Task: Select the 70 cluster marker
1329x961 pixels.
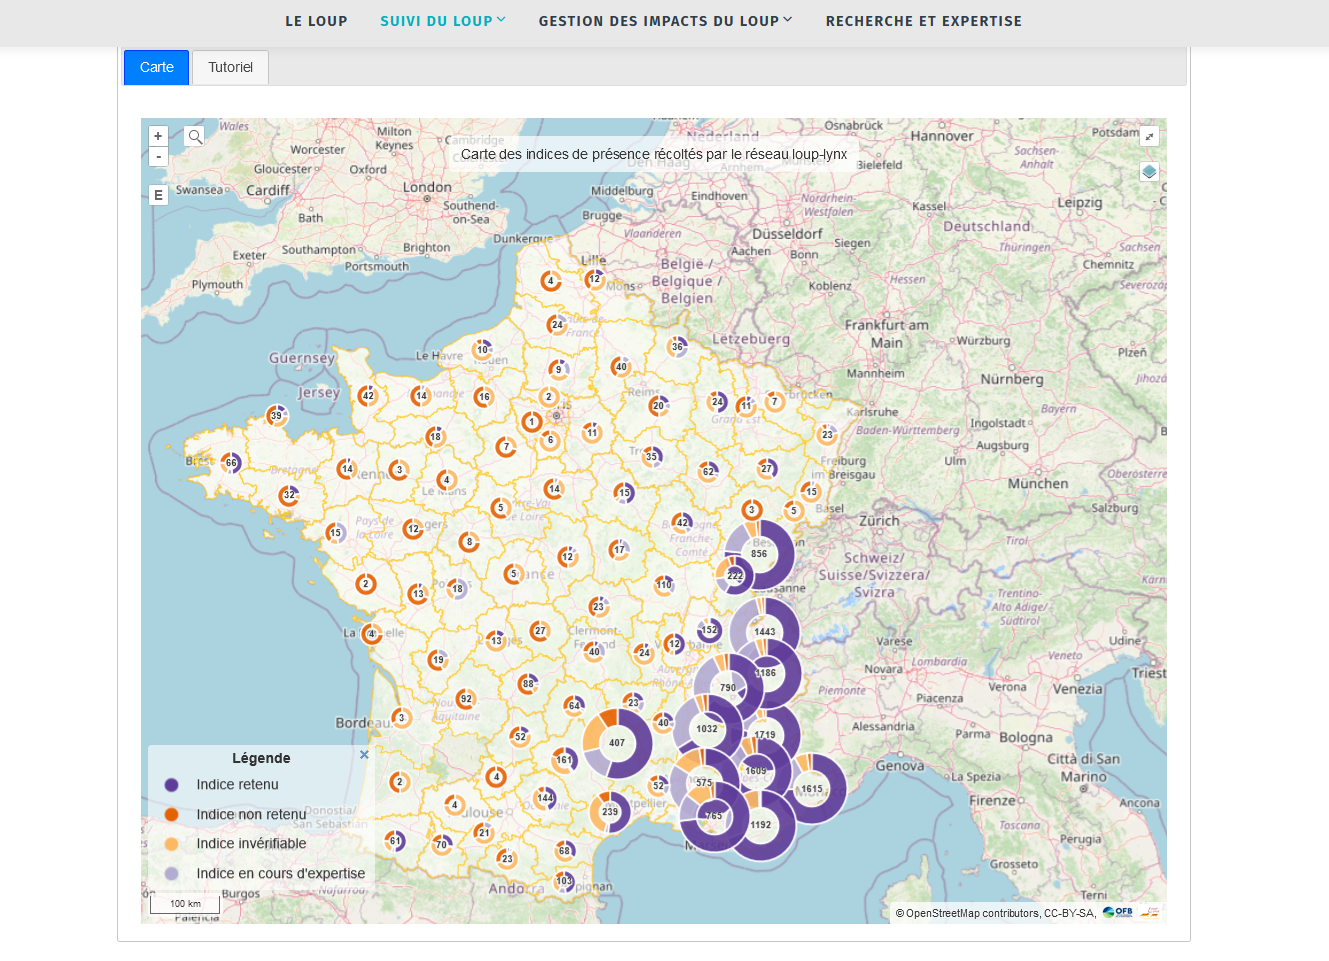Action: [x=442, y=845]
